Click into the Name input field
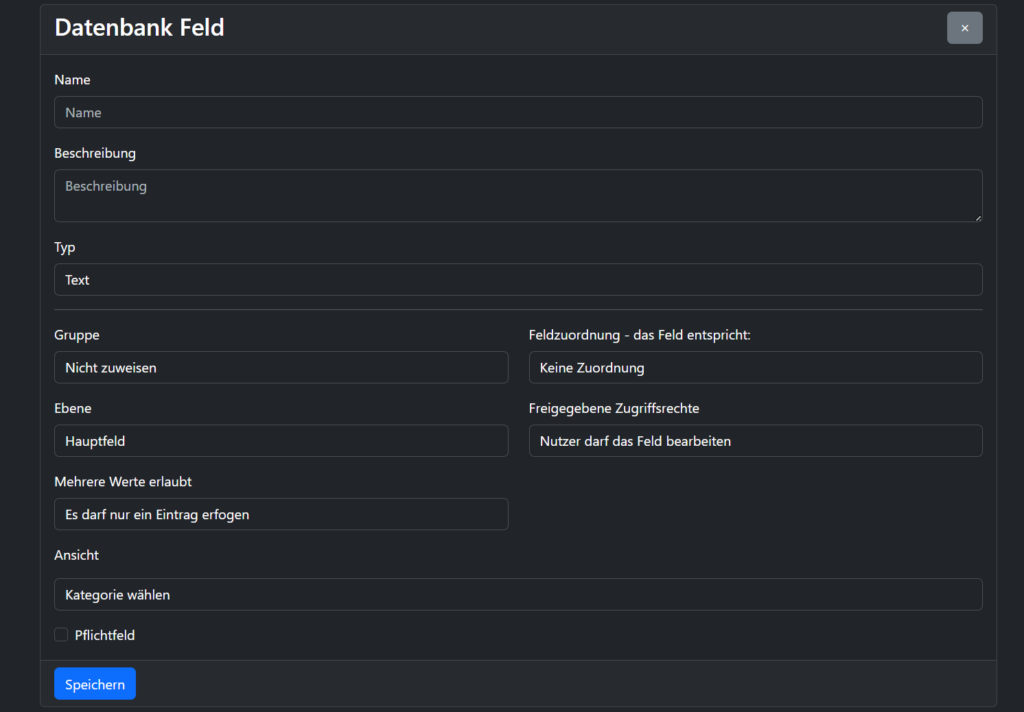1024x712 pixels. pos(517,113)
